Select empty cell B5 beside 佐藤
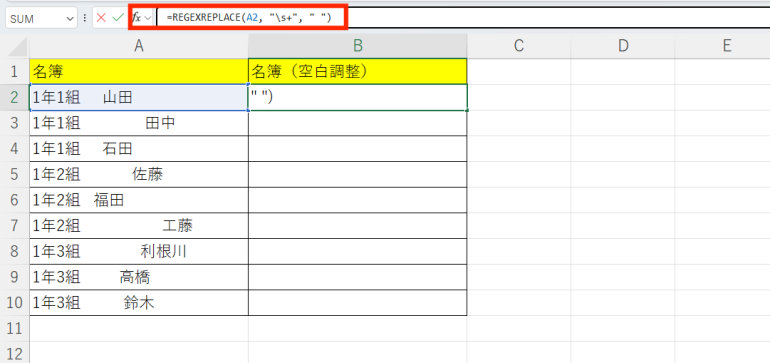 (x=358, y=174)
